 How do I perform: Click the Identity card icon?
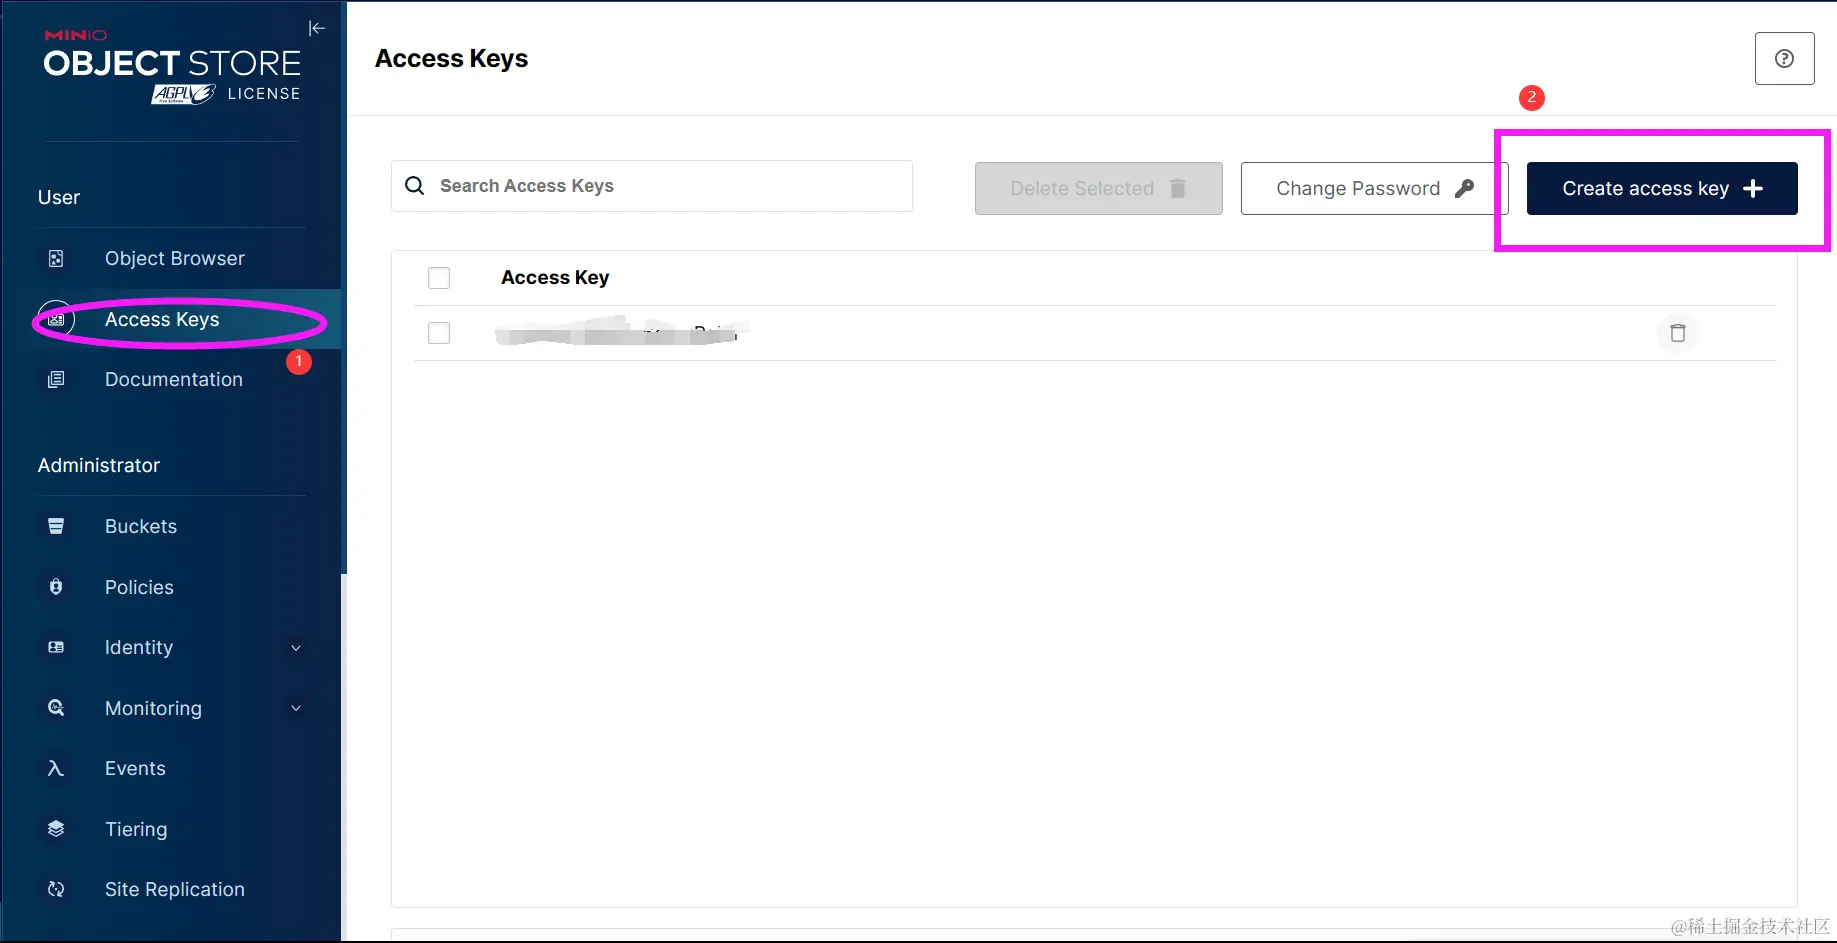(x=56, y=647)
